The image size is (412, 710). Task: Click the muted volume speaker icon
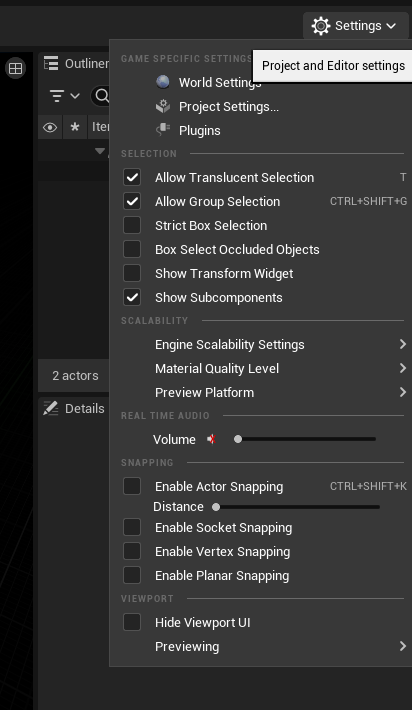(x=211, y=439)
